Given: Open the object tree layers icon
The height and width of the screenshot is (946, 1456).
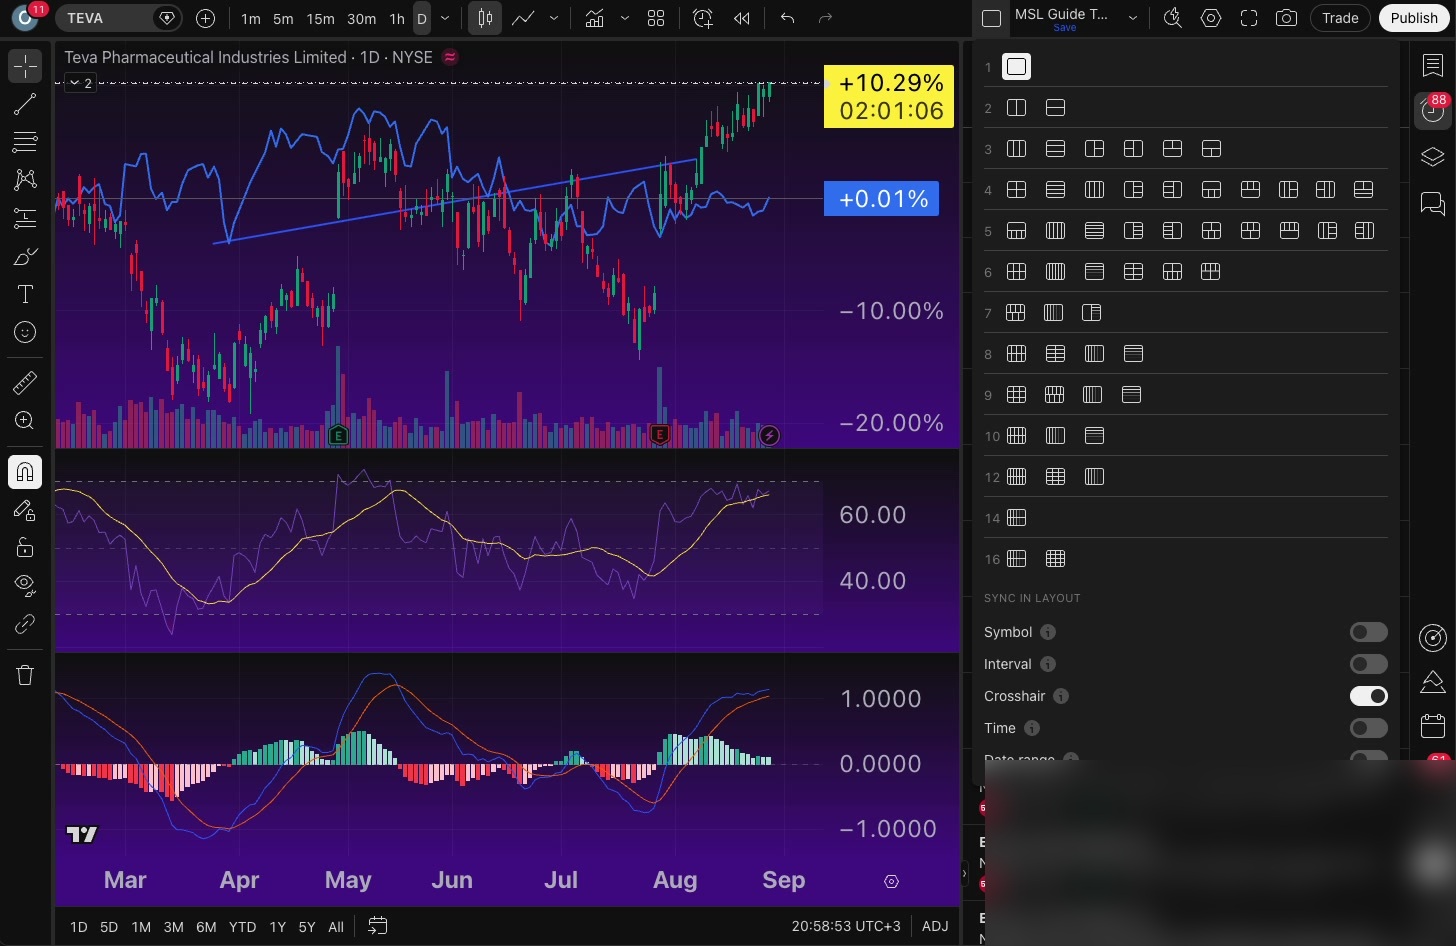Looking at the screenshot, I should tap(1433, 158).
